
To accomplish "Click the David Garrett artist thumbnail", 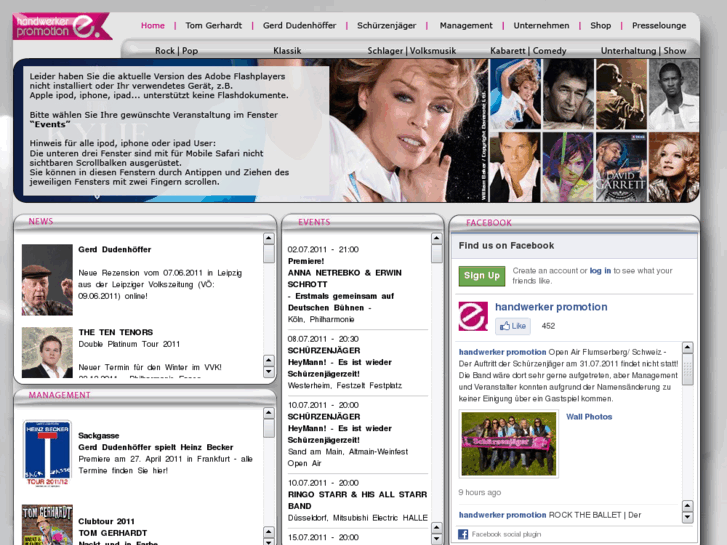I will pyautogui.click(x=620, y=167).
